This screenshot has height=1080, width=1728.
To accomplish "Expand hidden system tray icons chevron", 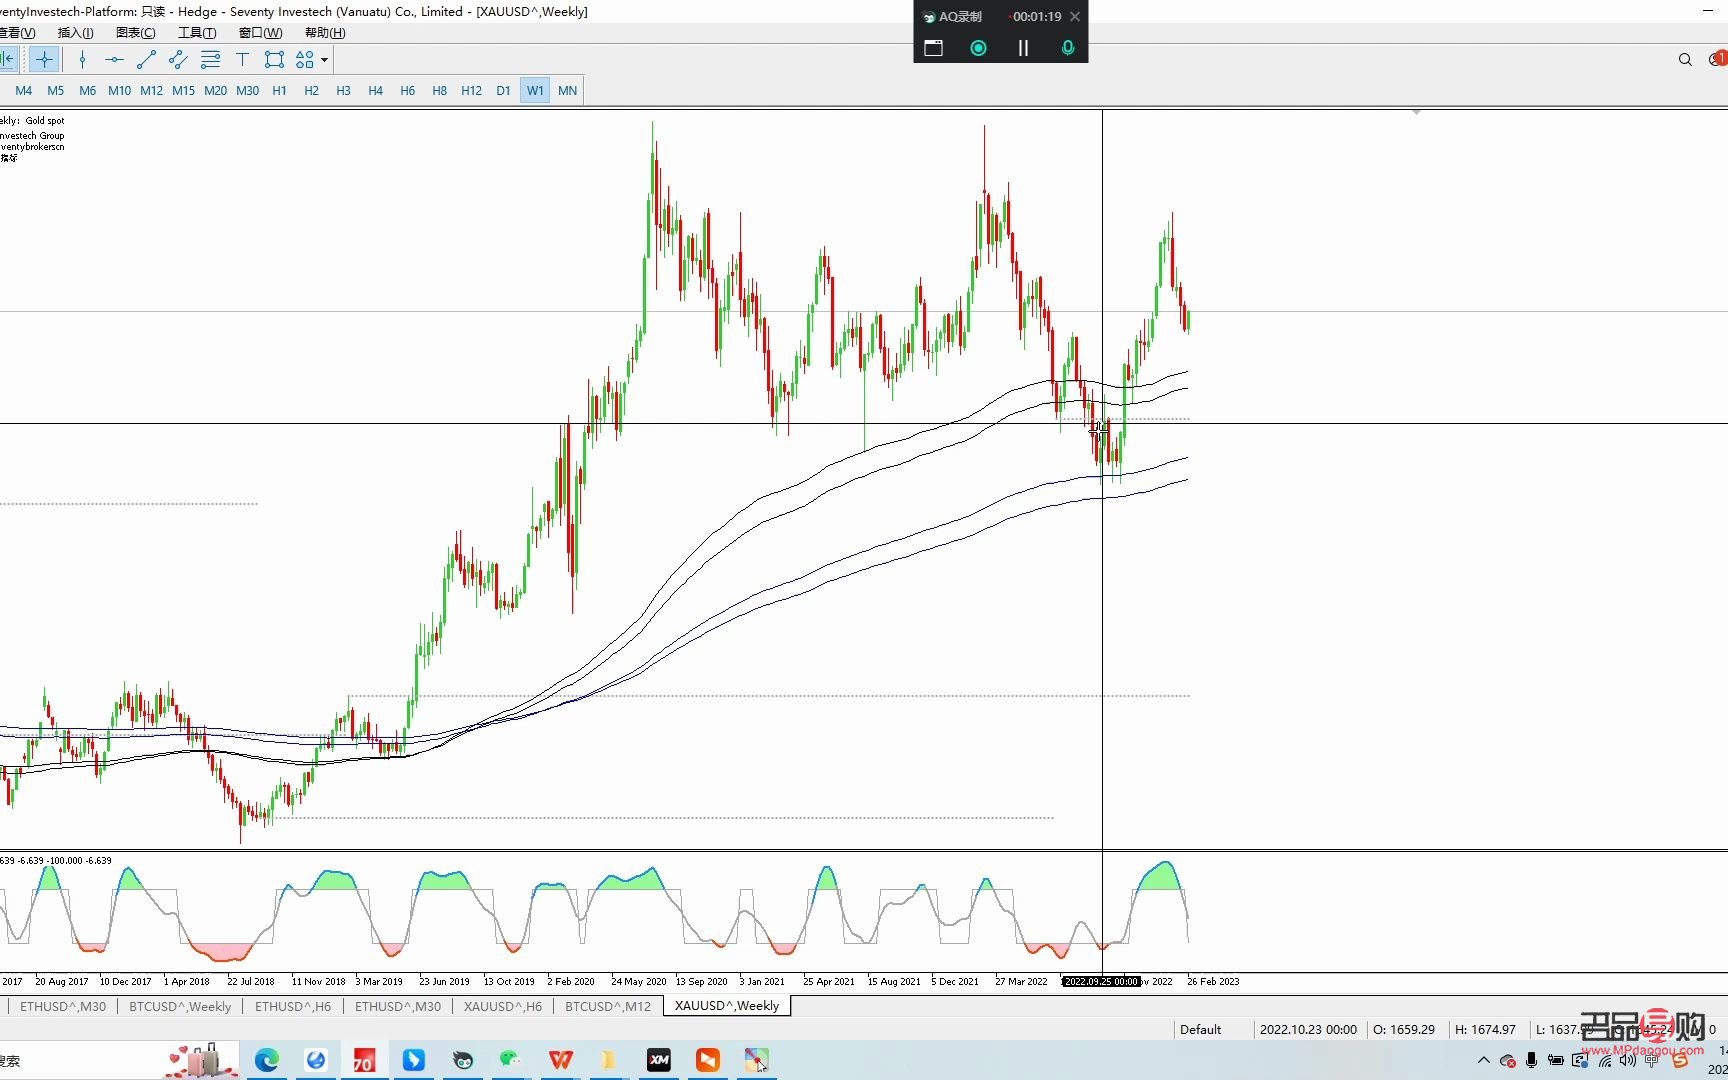I will pos(1483,1061).
